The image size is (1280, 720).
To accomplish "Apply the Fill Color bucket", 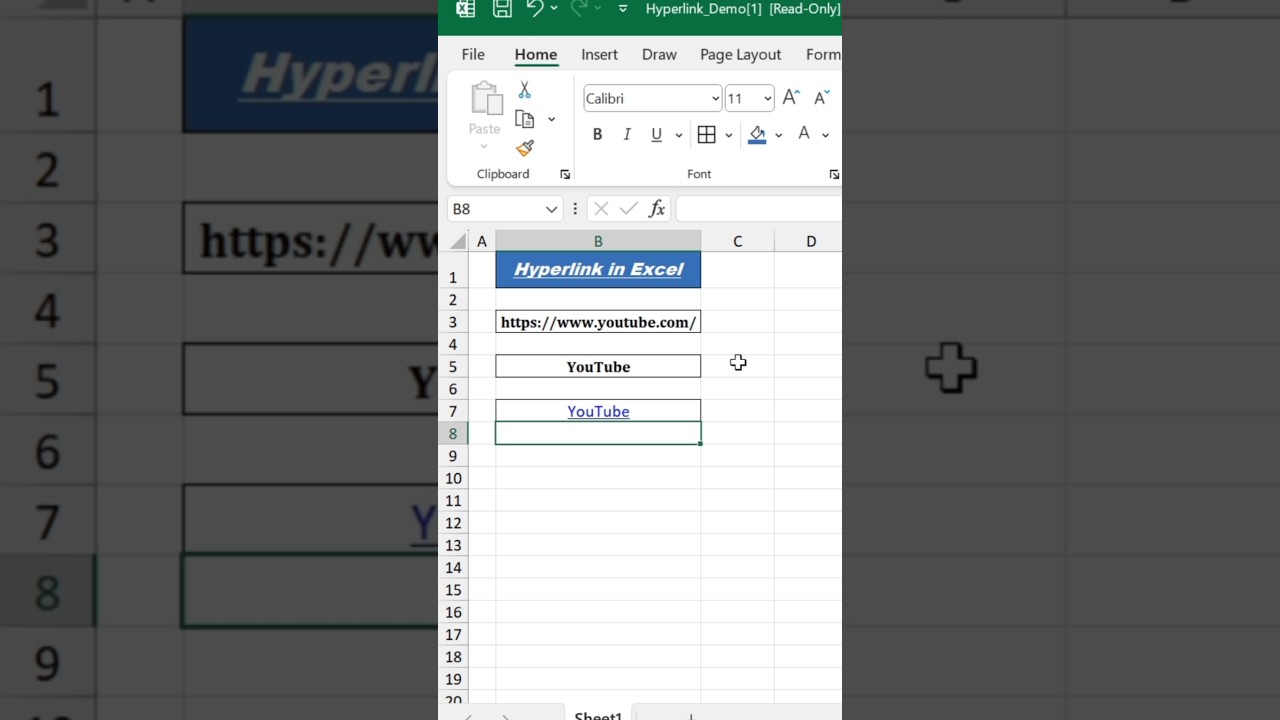I will coord(757,135).
